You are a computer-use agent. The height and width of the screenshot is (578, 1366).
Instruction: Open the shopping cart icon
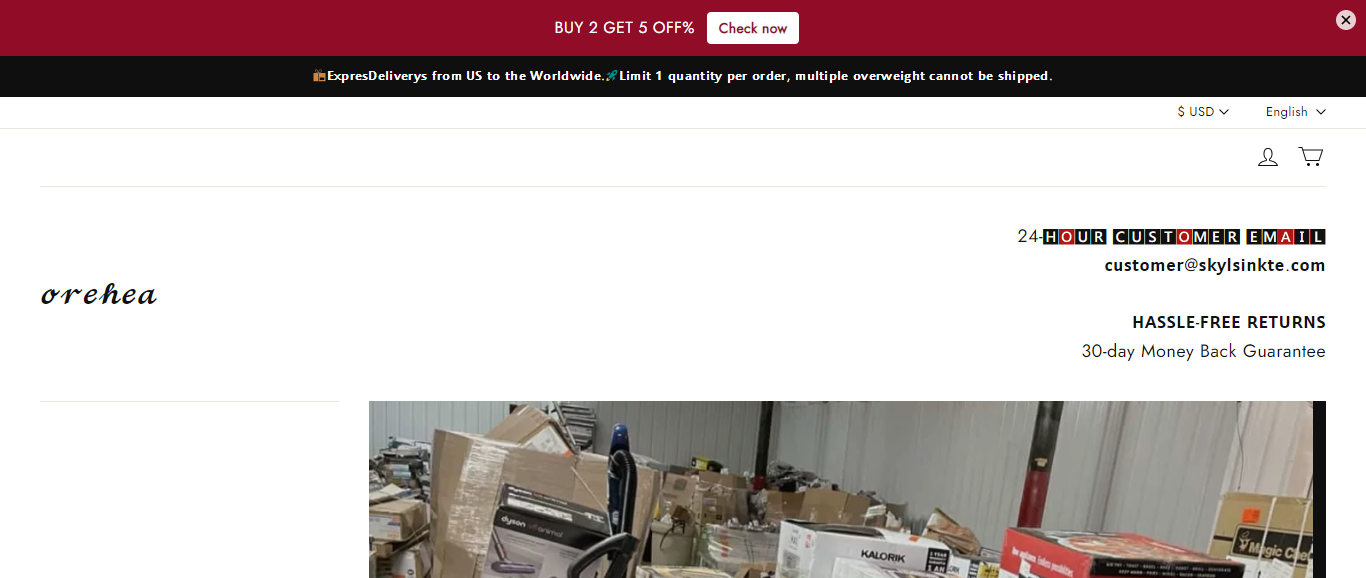[x=1311, y=157]
